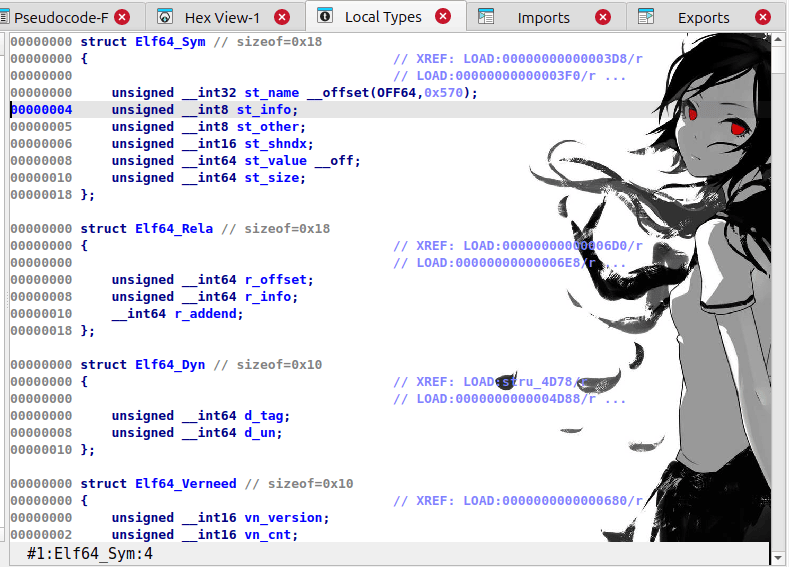Click the Exports tab icon

(x=646, y=17)
